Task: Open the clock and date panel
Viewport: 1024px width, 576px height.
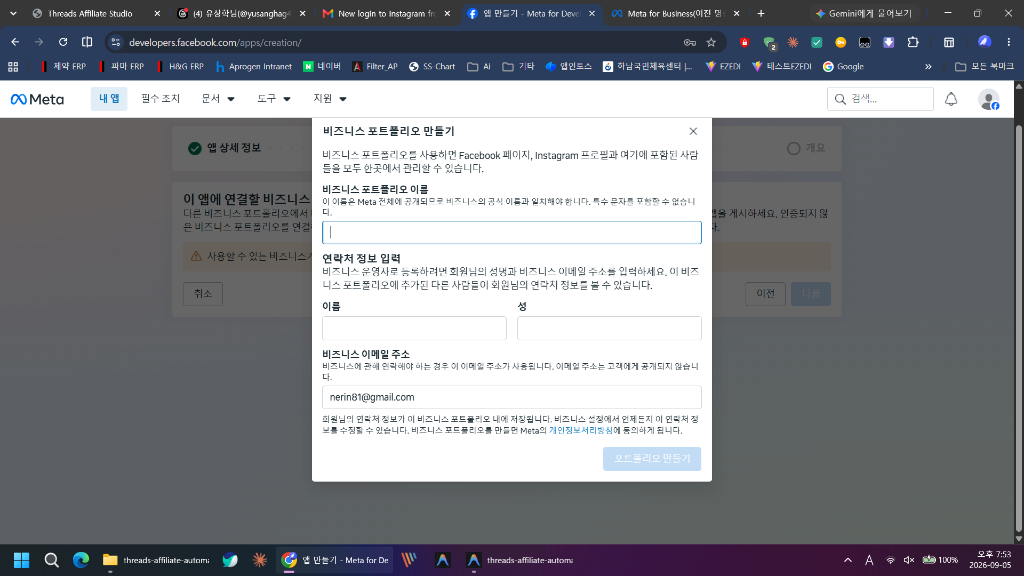Action: 990,560
